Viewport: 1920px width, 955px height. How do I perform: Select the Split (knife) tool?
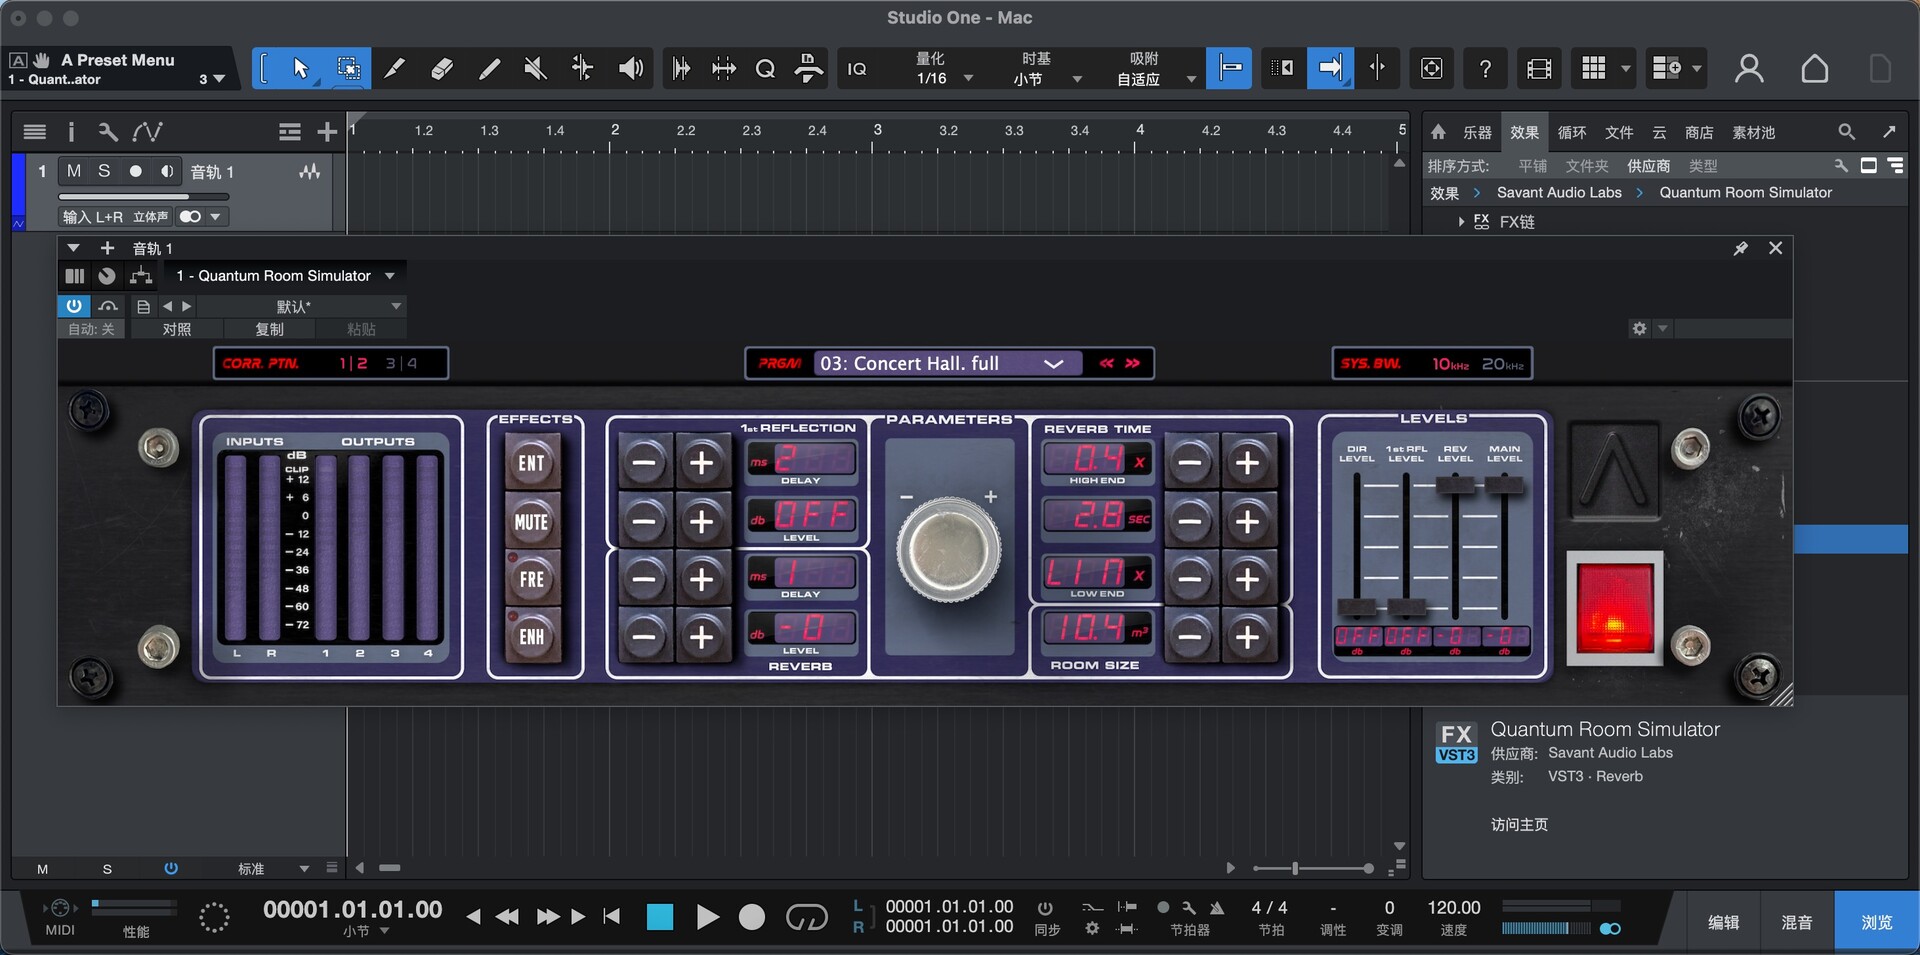395,68
